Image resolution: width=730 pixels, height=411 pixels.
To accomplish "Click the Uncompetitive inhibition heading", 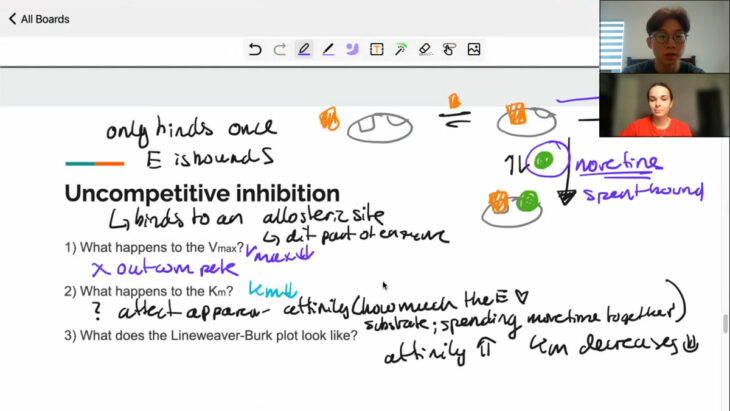I will 202,193.
